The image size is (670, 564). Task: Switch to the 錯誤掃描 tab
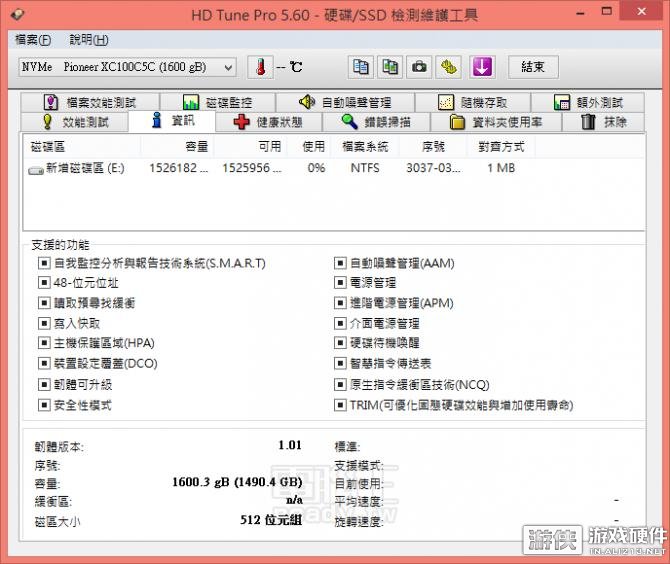point(376,122)
